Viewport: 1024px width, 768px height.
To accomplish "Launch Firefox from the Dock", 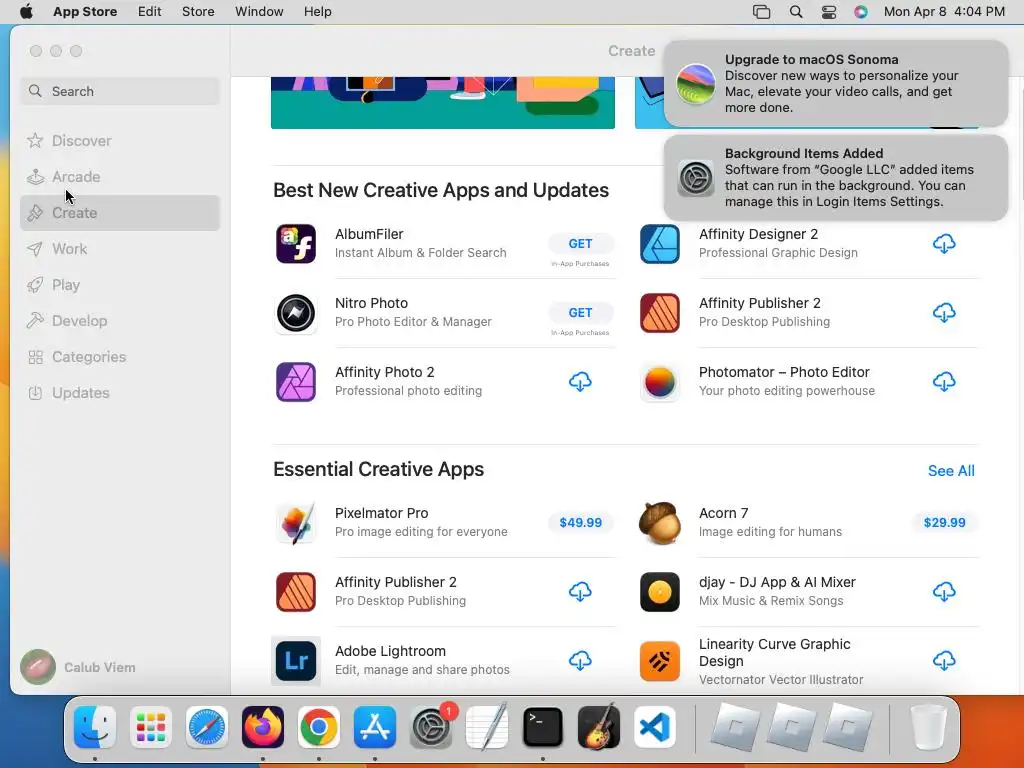I will (x=263, y=727).
